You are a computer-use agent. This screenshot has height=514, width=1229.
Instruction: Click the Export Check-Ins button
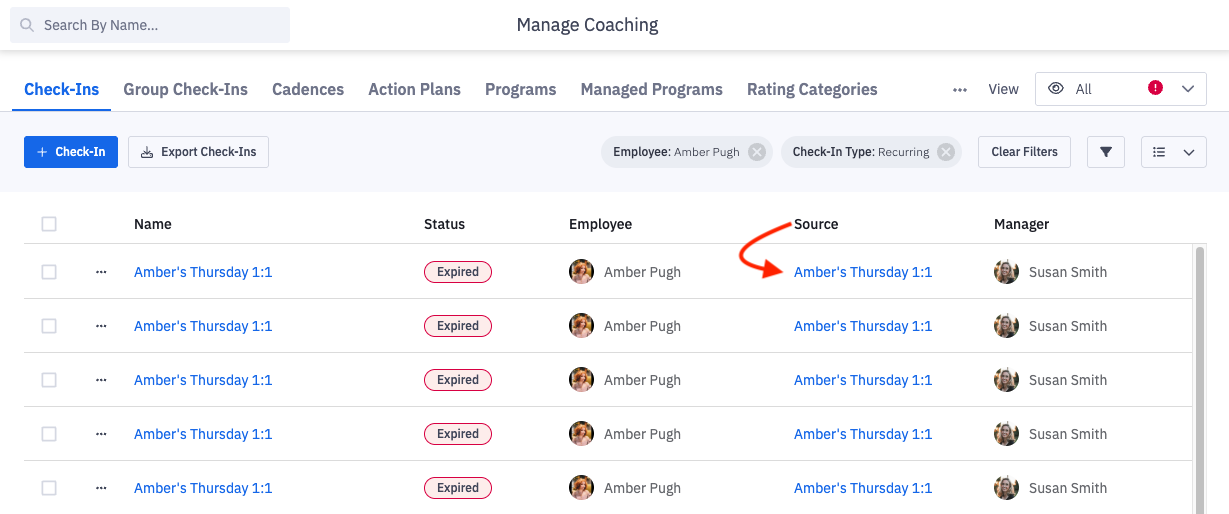[198, 152]
